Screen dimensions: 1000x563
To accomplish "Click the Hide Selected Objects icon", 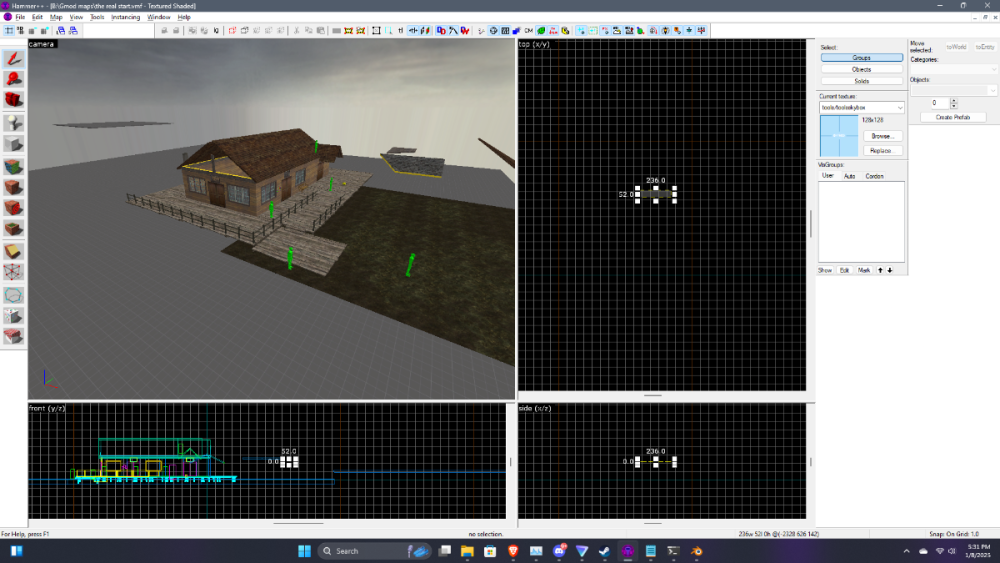I will point(232,31).
